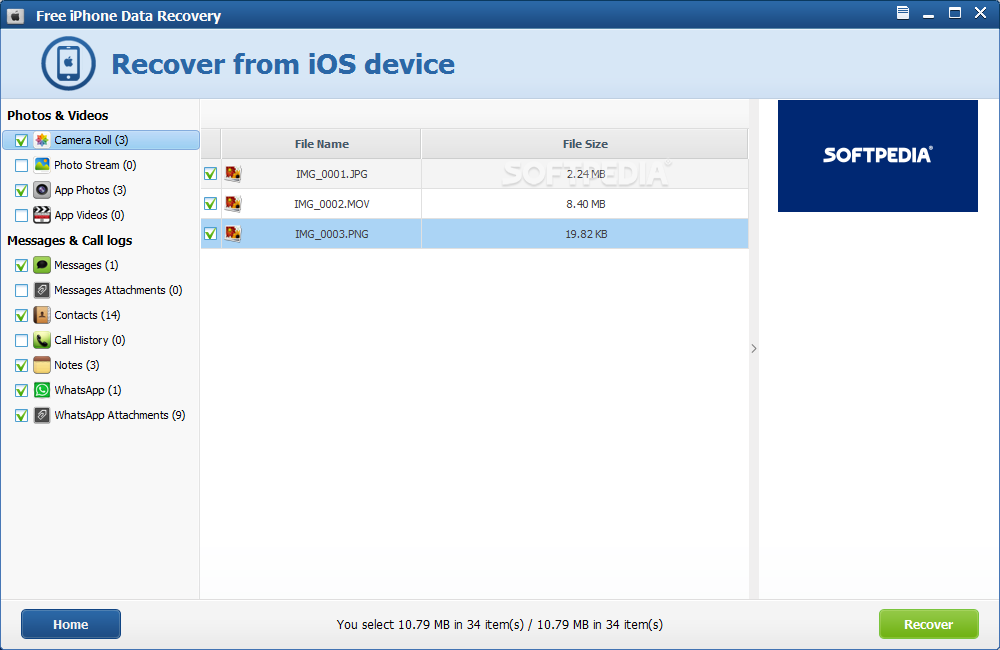
Task: Select the IMG_0002.MOV file name
Action: (x=332, y=204)
